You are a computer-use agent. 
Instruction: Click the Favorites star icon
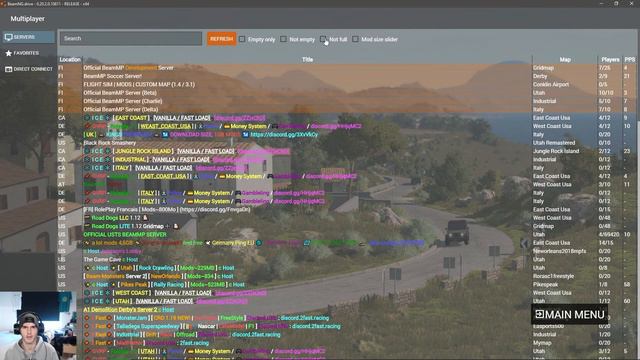(9, 53)
